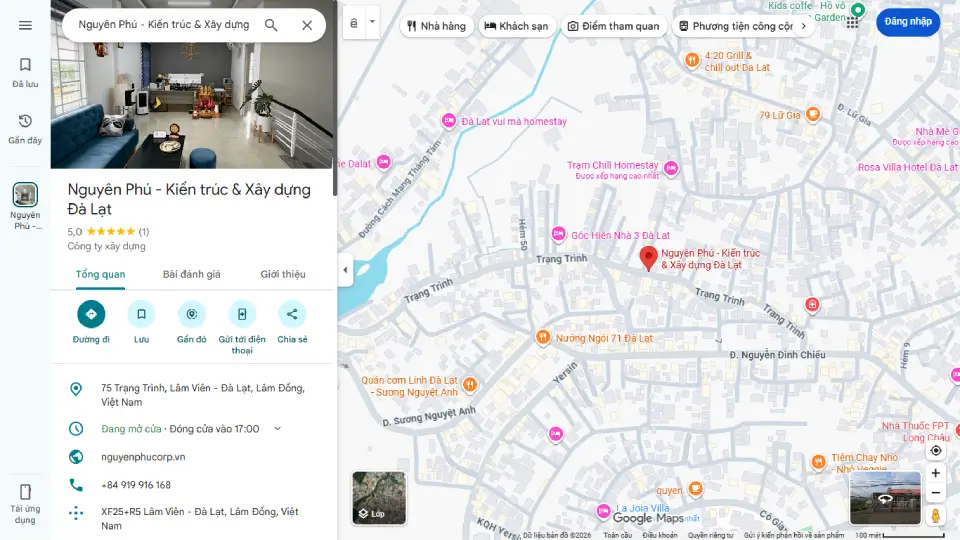Switch to Tổng quan tab
Image resolution: width=960 pixels, height=540 pixels.
tap(100, 274)
